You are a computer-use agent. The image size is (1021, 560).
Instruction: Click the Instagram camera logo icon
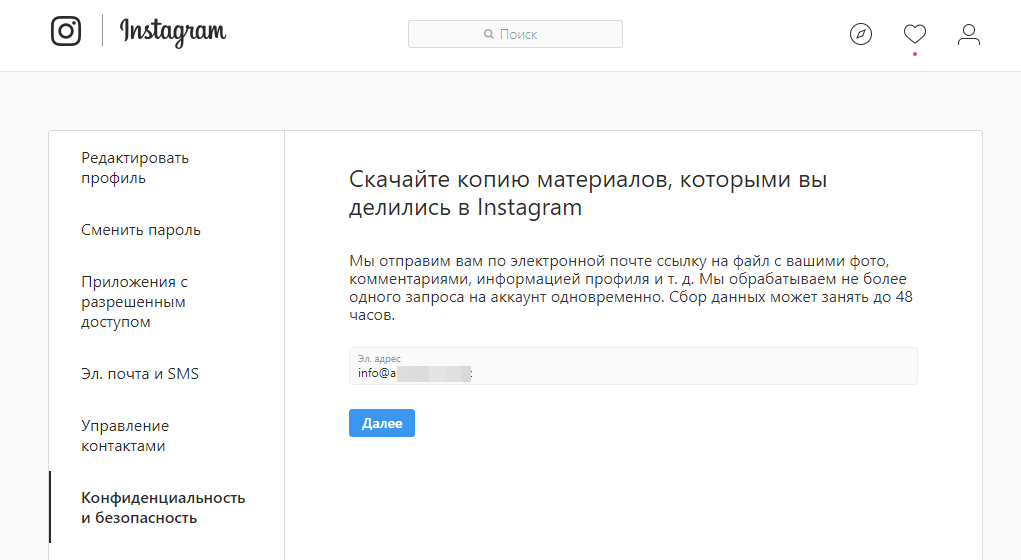coord(66,31)
